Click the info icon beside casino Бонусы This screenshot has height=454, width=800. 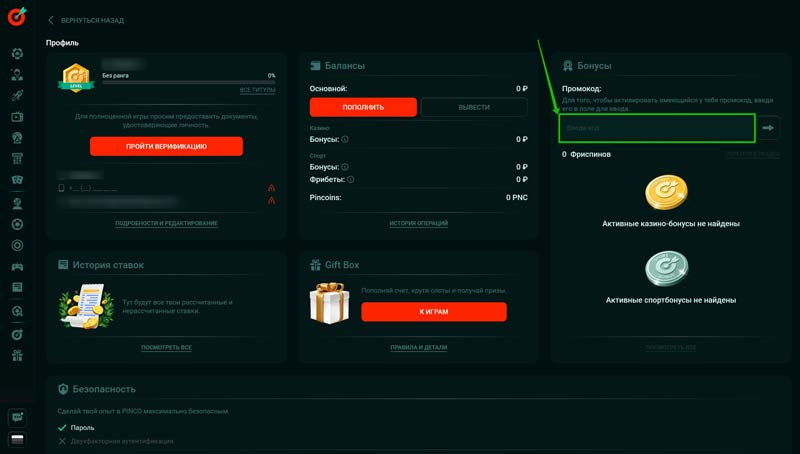(345, 139)
